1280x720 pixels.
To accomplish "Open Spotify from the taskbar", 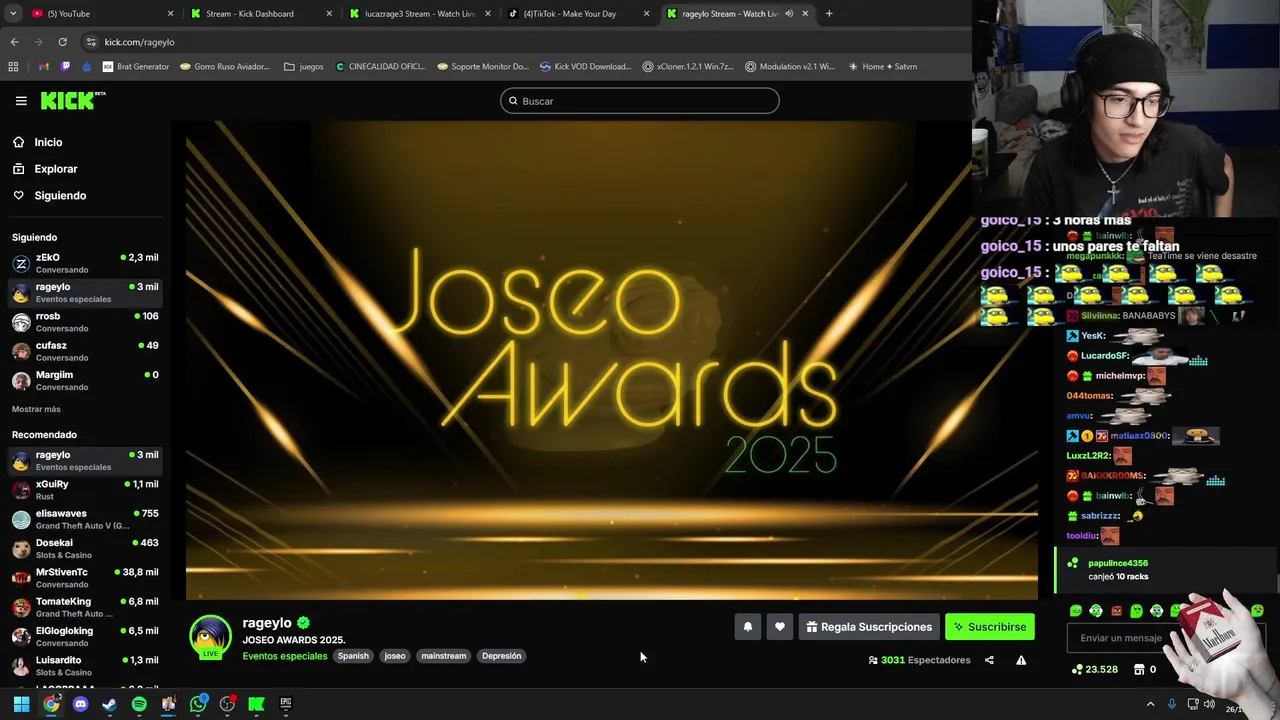I will click(x=139, y=704).
